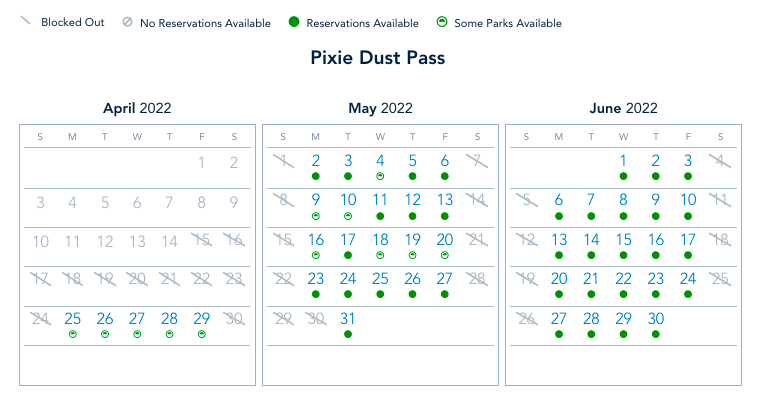This screenshot has height=406, width=764.
Task: Click the partial-availability icon under May 4
Action: (x=380, y=175)
